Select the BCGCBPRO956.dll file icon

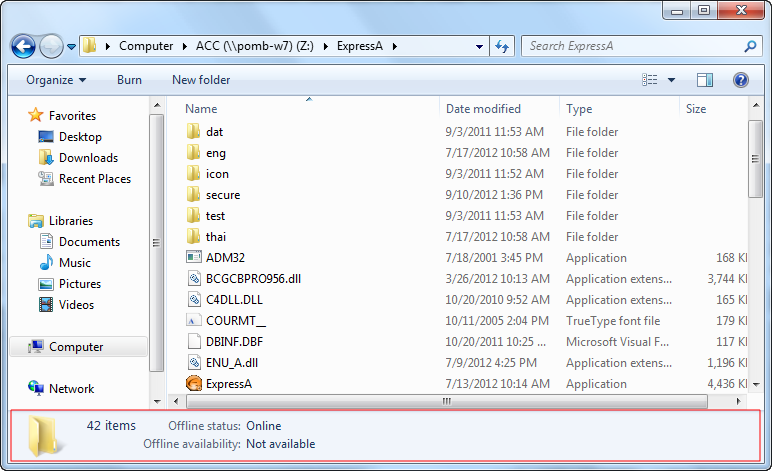[x=194, y=279]
